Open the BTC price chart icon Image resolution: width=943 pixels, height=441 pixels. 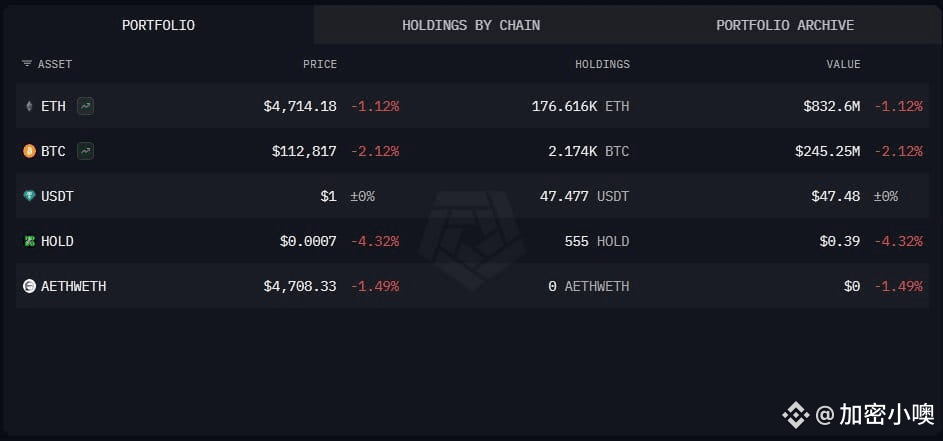[85, 151]
